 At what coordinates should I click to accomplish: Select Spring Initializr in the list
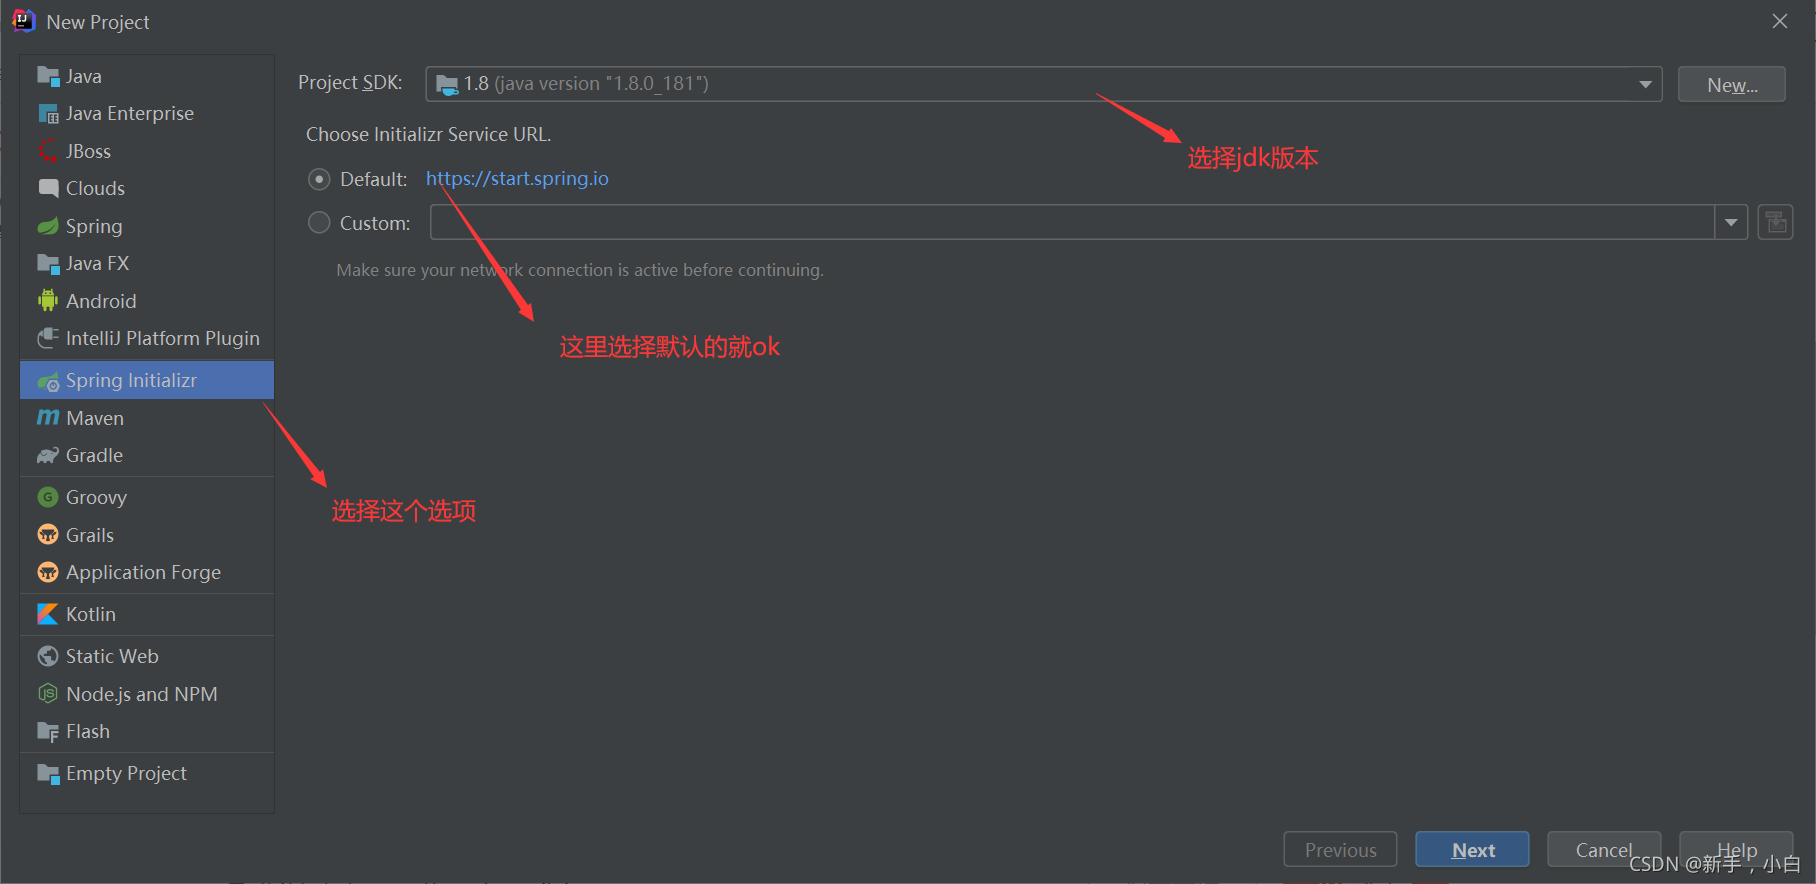pyautogui.click(x=147, y=380)
